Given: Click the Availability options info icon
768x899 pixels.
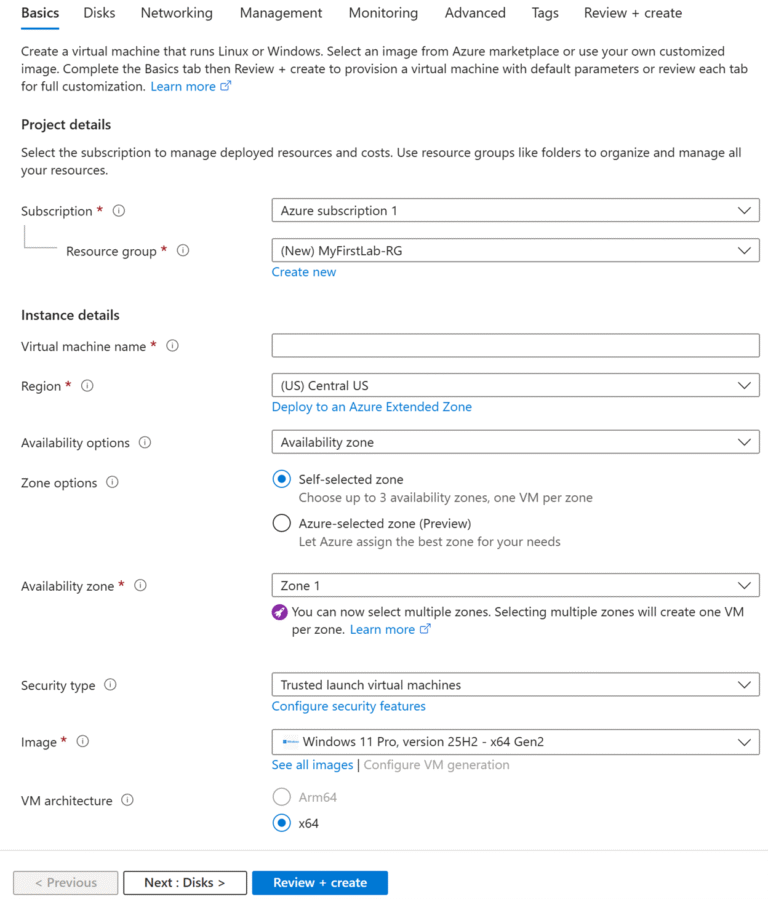Looking at the screenshot, I should [145, 443].
